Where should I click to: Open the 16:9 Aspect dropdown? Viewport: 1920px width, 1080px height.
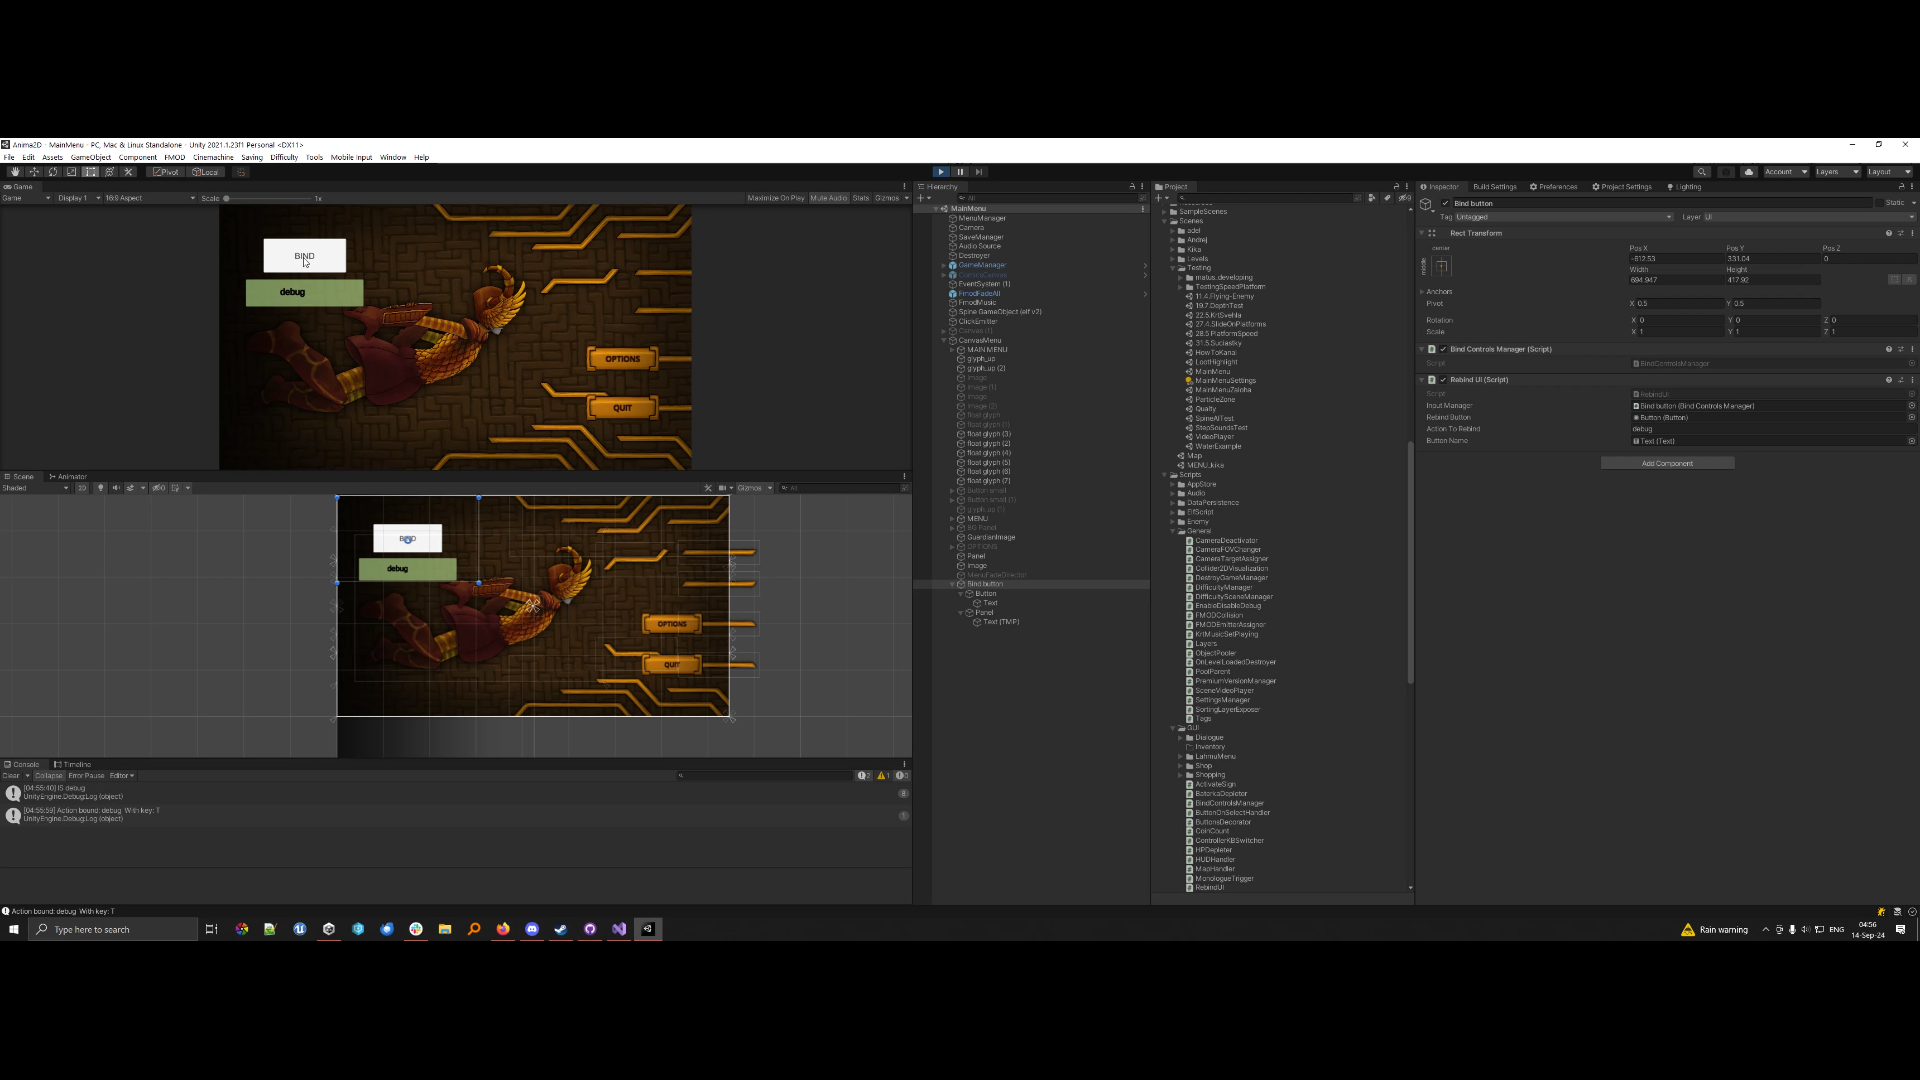pos(150,198)
